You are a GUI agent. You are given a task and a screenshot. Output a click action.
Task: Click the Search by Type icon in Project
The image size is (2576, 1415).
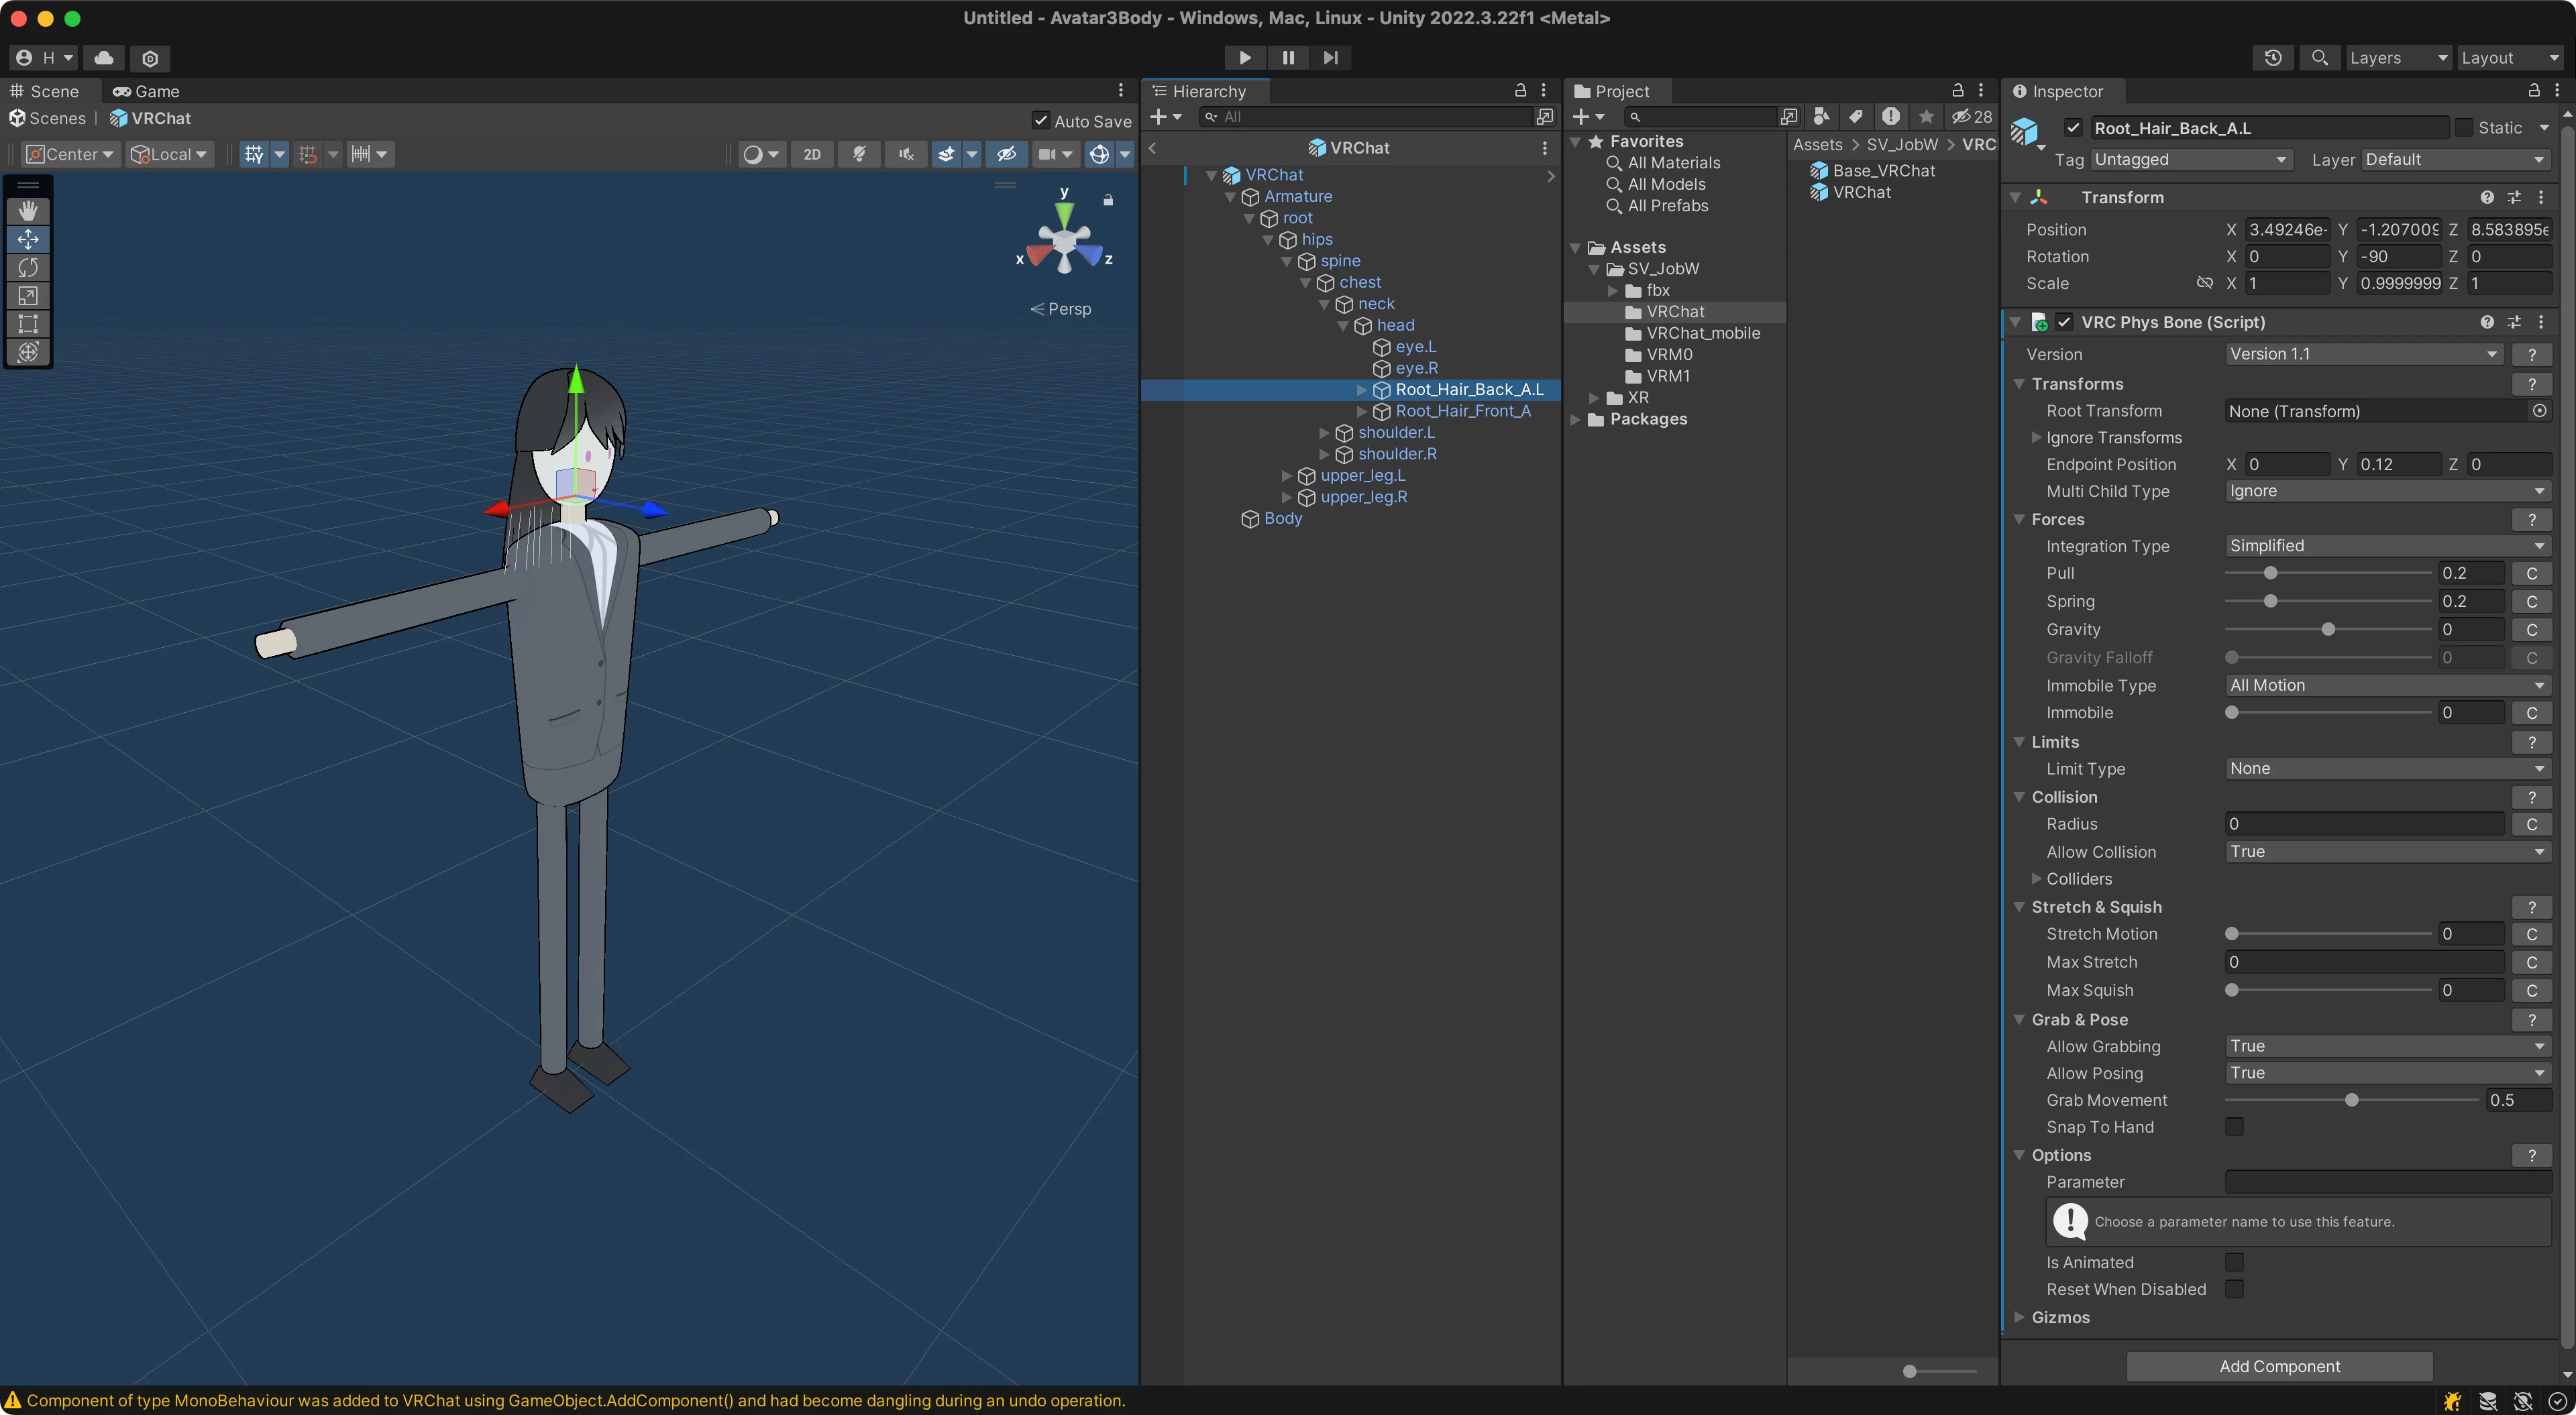[x=1821, y=116]
